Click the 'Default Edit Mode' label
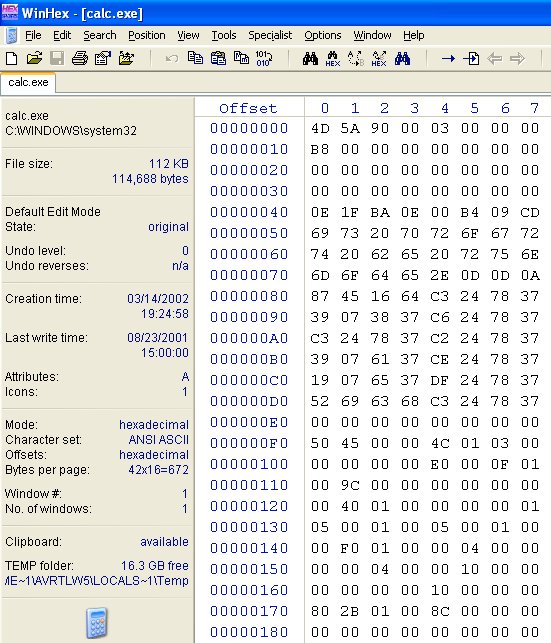 pos(53,212)
